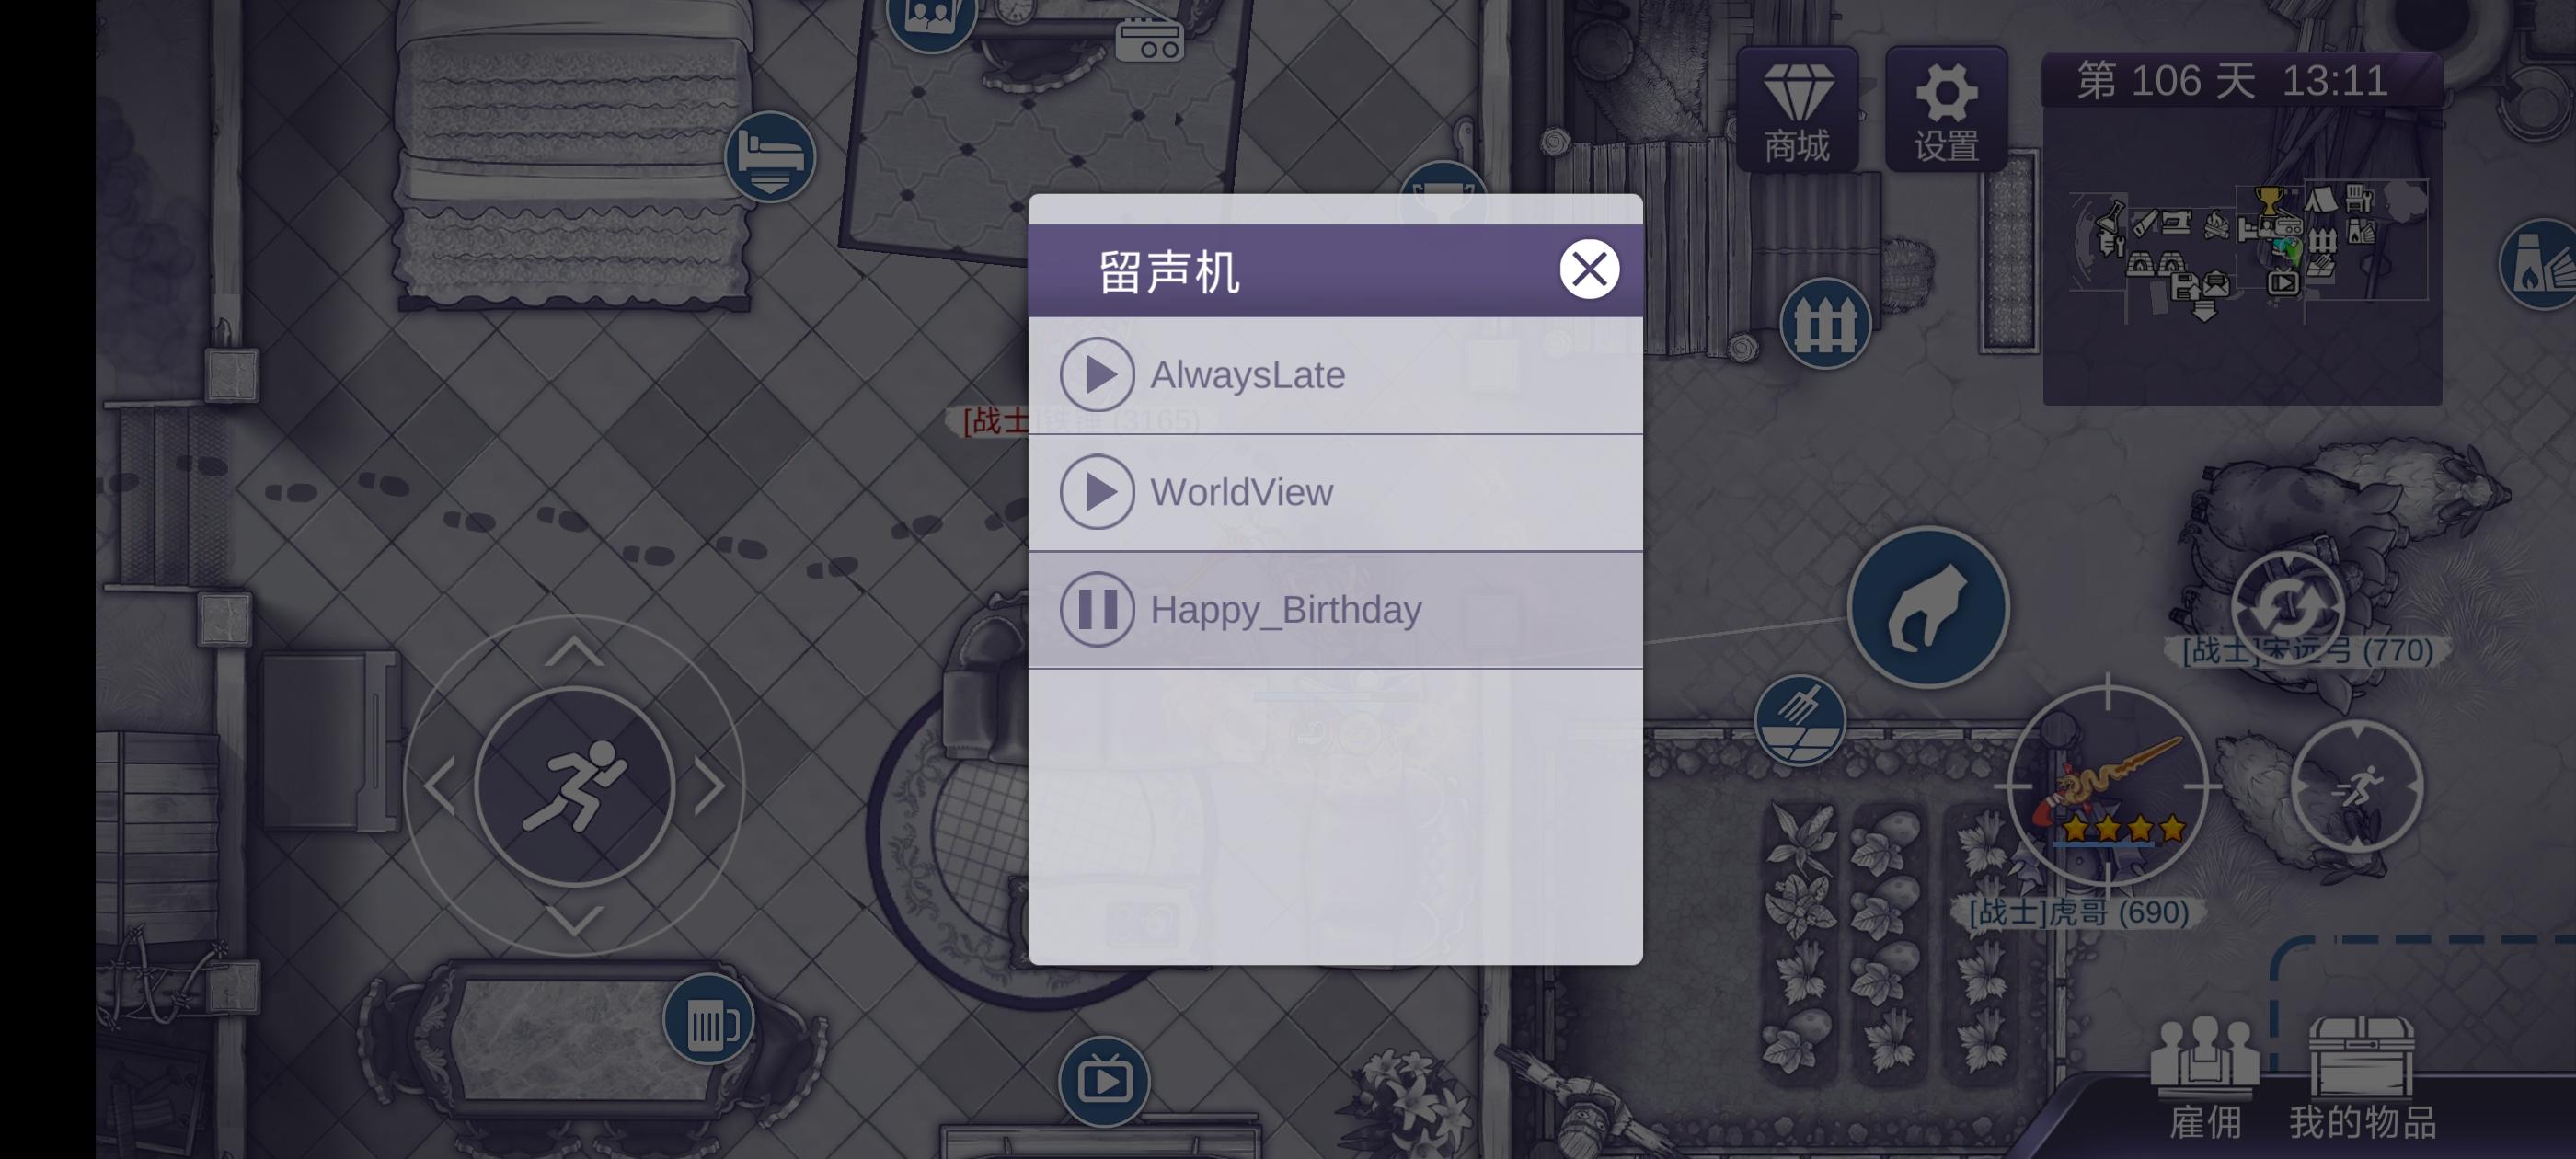2576x1159 pixels.
Task: Play the AlwaysLate track
Action: point(1097,375)
